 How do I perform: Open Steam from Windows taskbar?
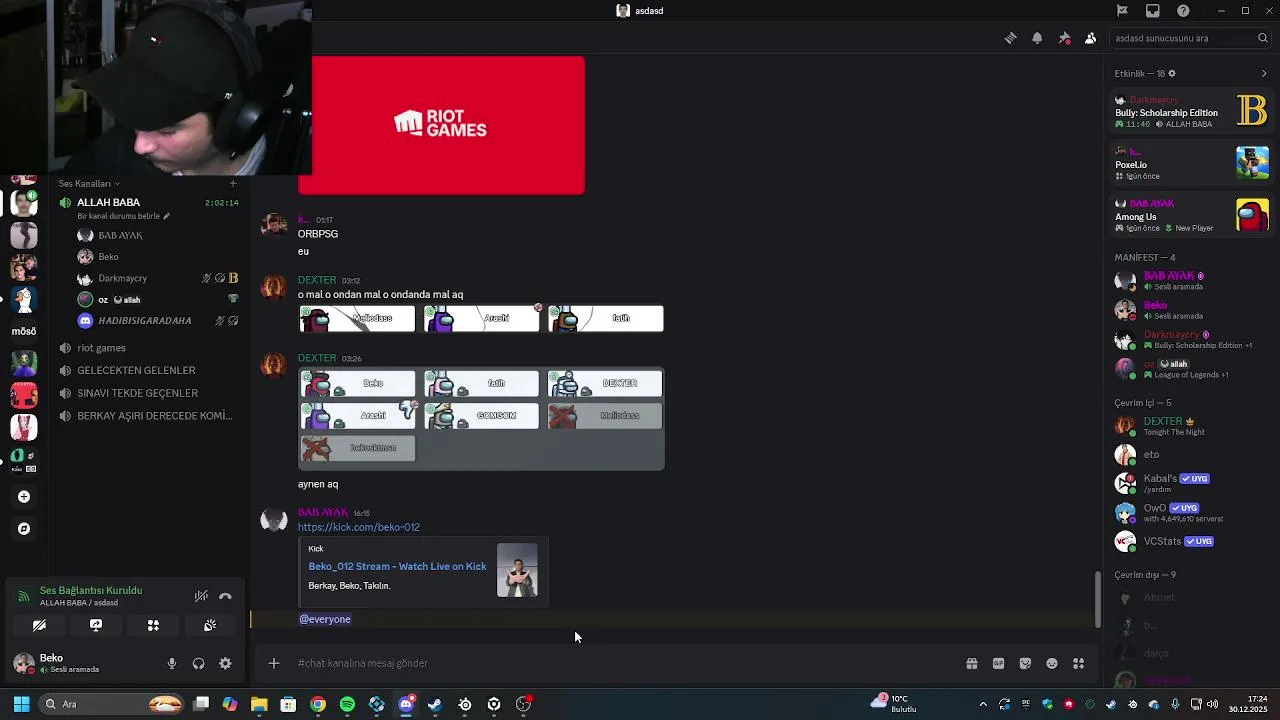[x=435, y=704]
